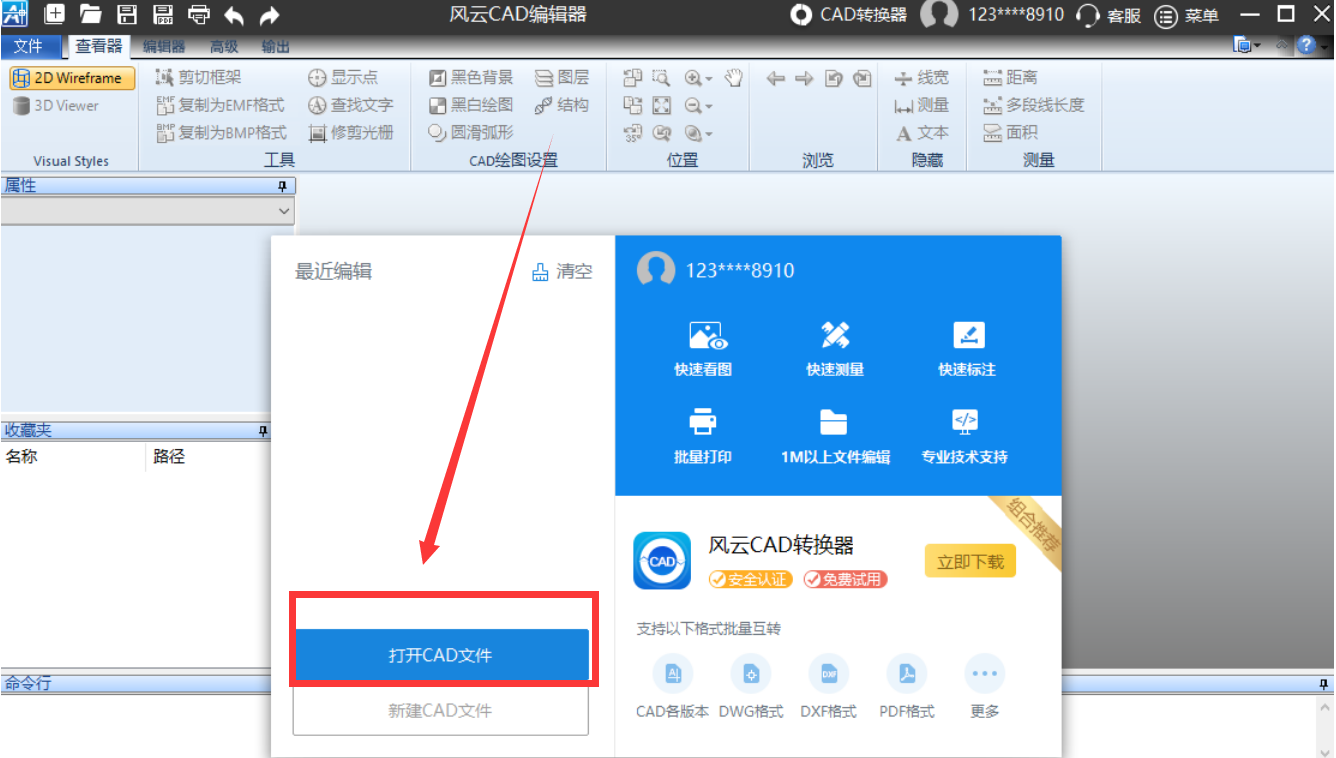The image size is (1336, 758).
Task: Click the browse previous left arrow
Action: [x=775, y=78]
